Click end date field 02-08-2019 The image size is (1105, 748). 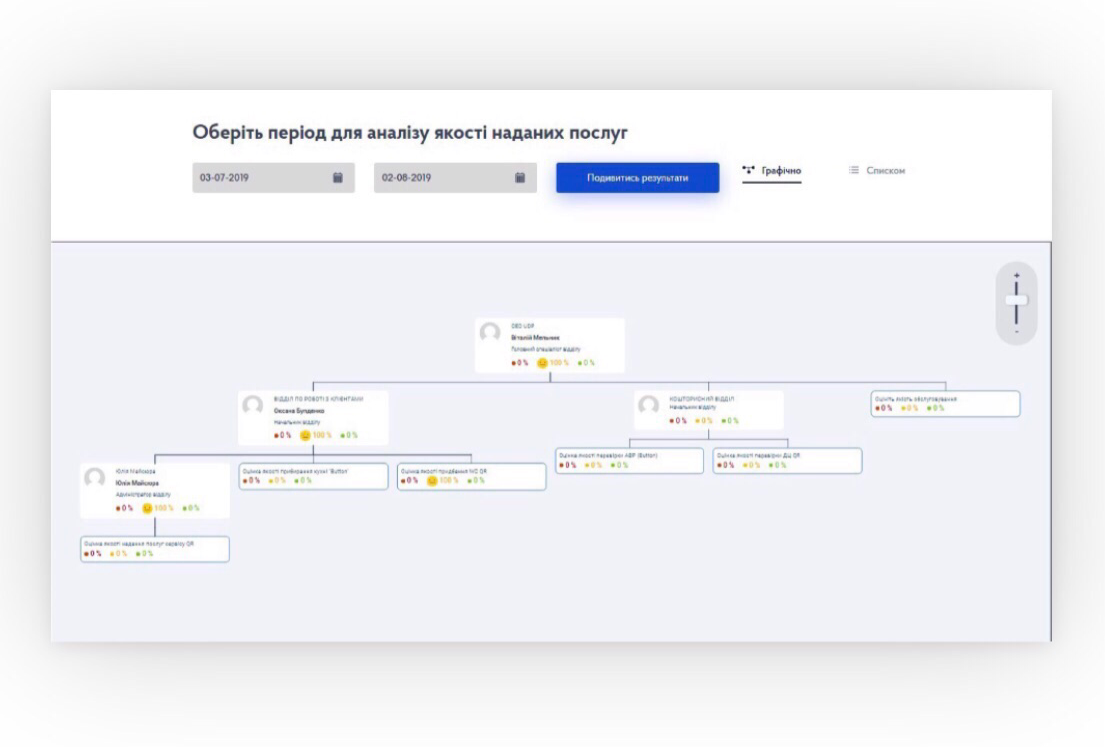455,178
